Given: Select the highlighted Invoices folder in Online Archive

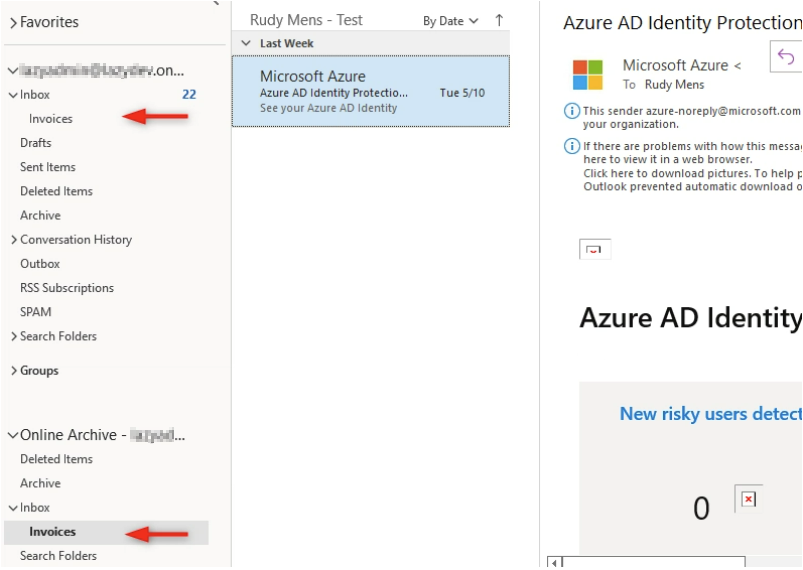Looking at the screenshot, I should (106, 532).
